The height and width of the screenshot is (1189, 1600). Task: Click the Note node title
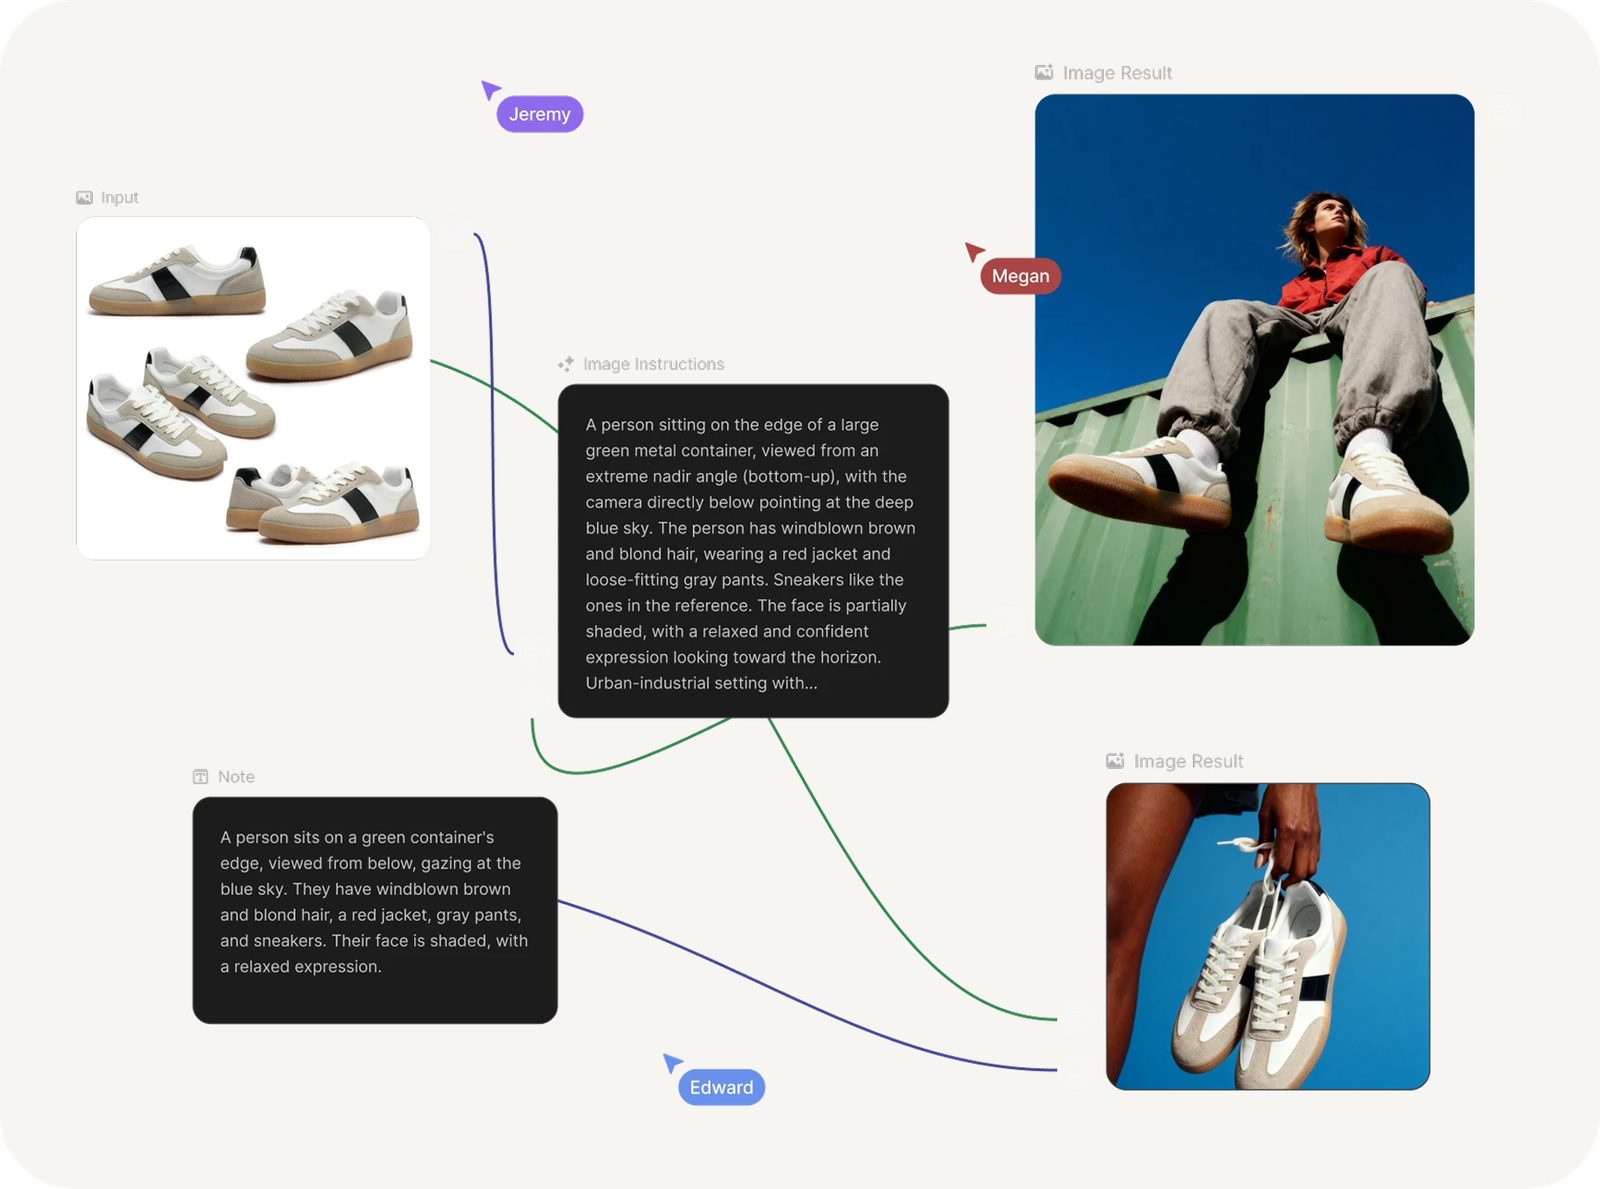point(236,777)
